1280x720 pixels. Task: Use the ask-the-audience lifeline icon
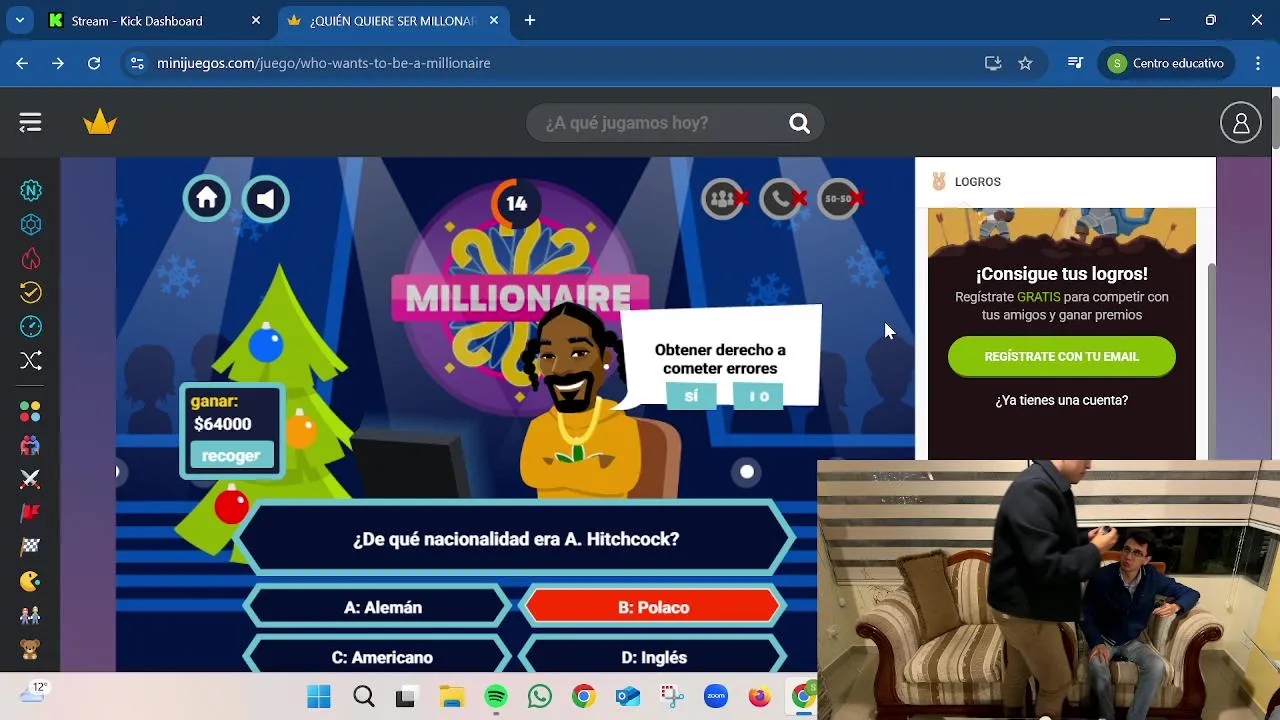[723, 199]
